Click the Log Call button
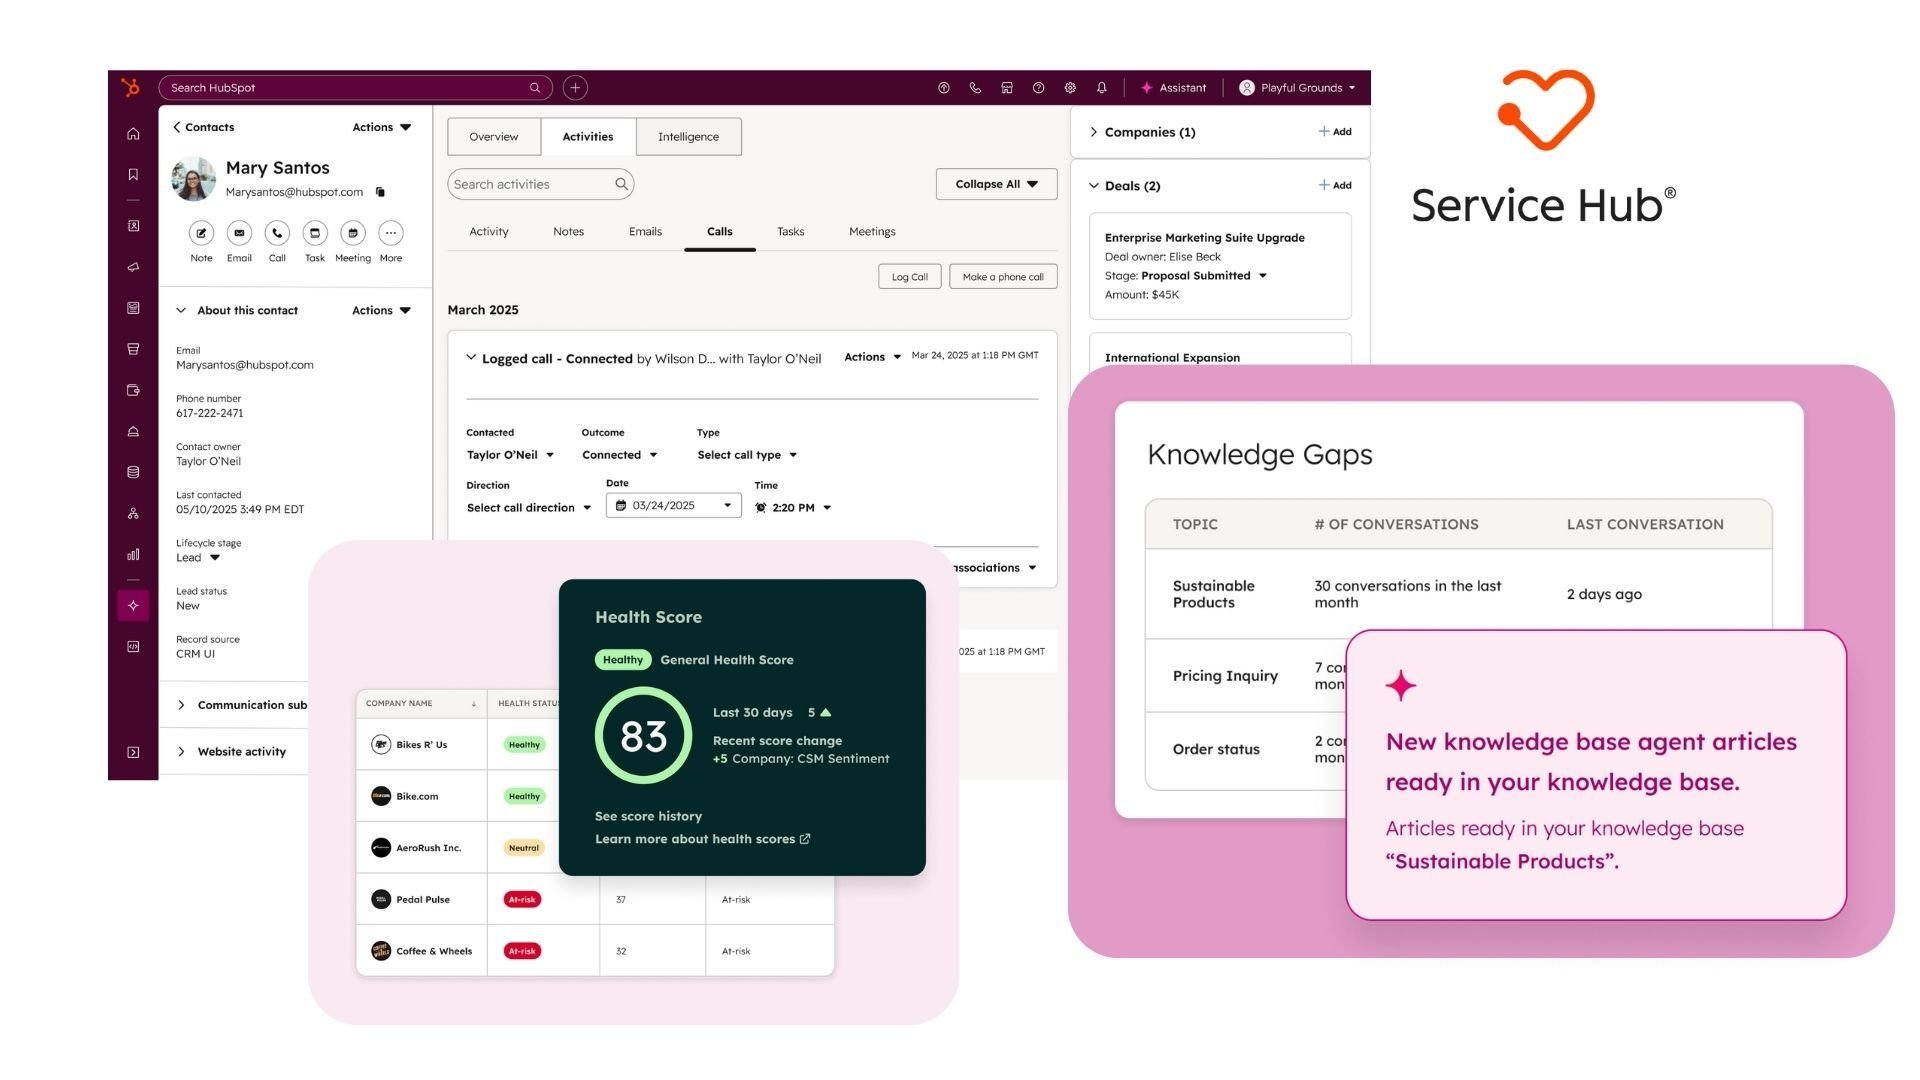Screen dimensions: 1920x1080 909,277
